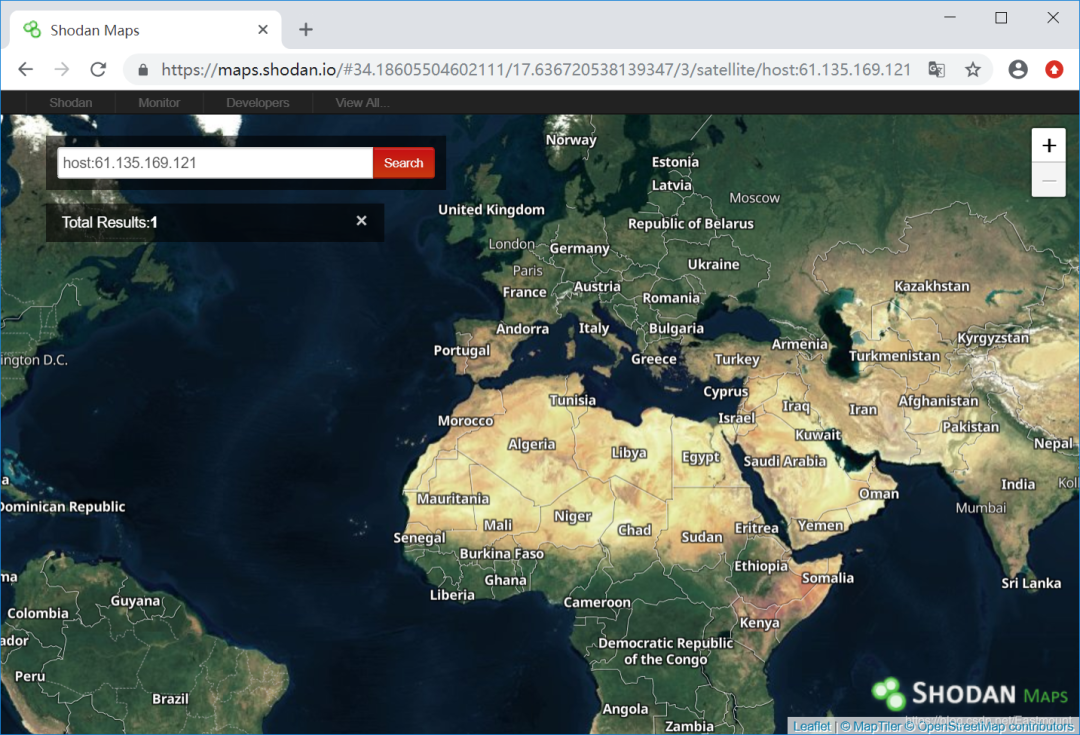This screenshot has height=735, width=1080.
Task: Click the Democratic Republic of the Congo label
Action: coord(665,651)
